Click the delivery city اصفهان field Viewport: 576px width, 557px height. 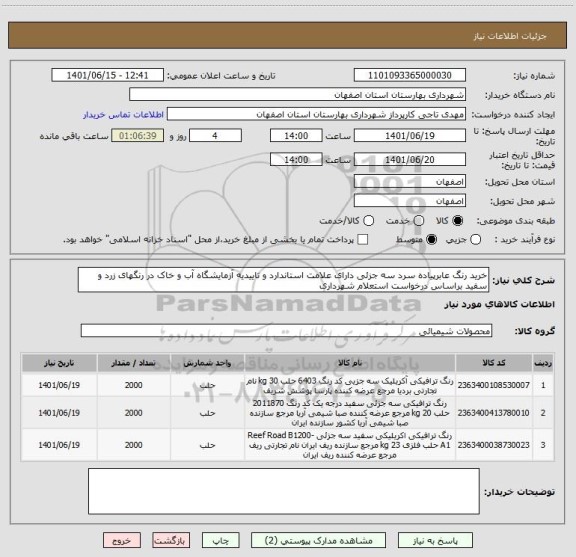pyautogui.click(x=410, y=201)
